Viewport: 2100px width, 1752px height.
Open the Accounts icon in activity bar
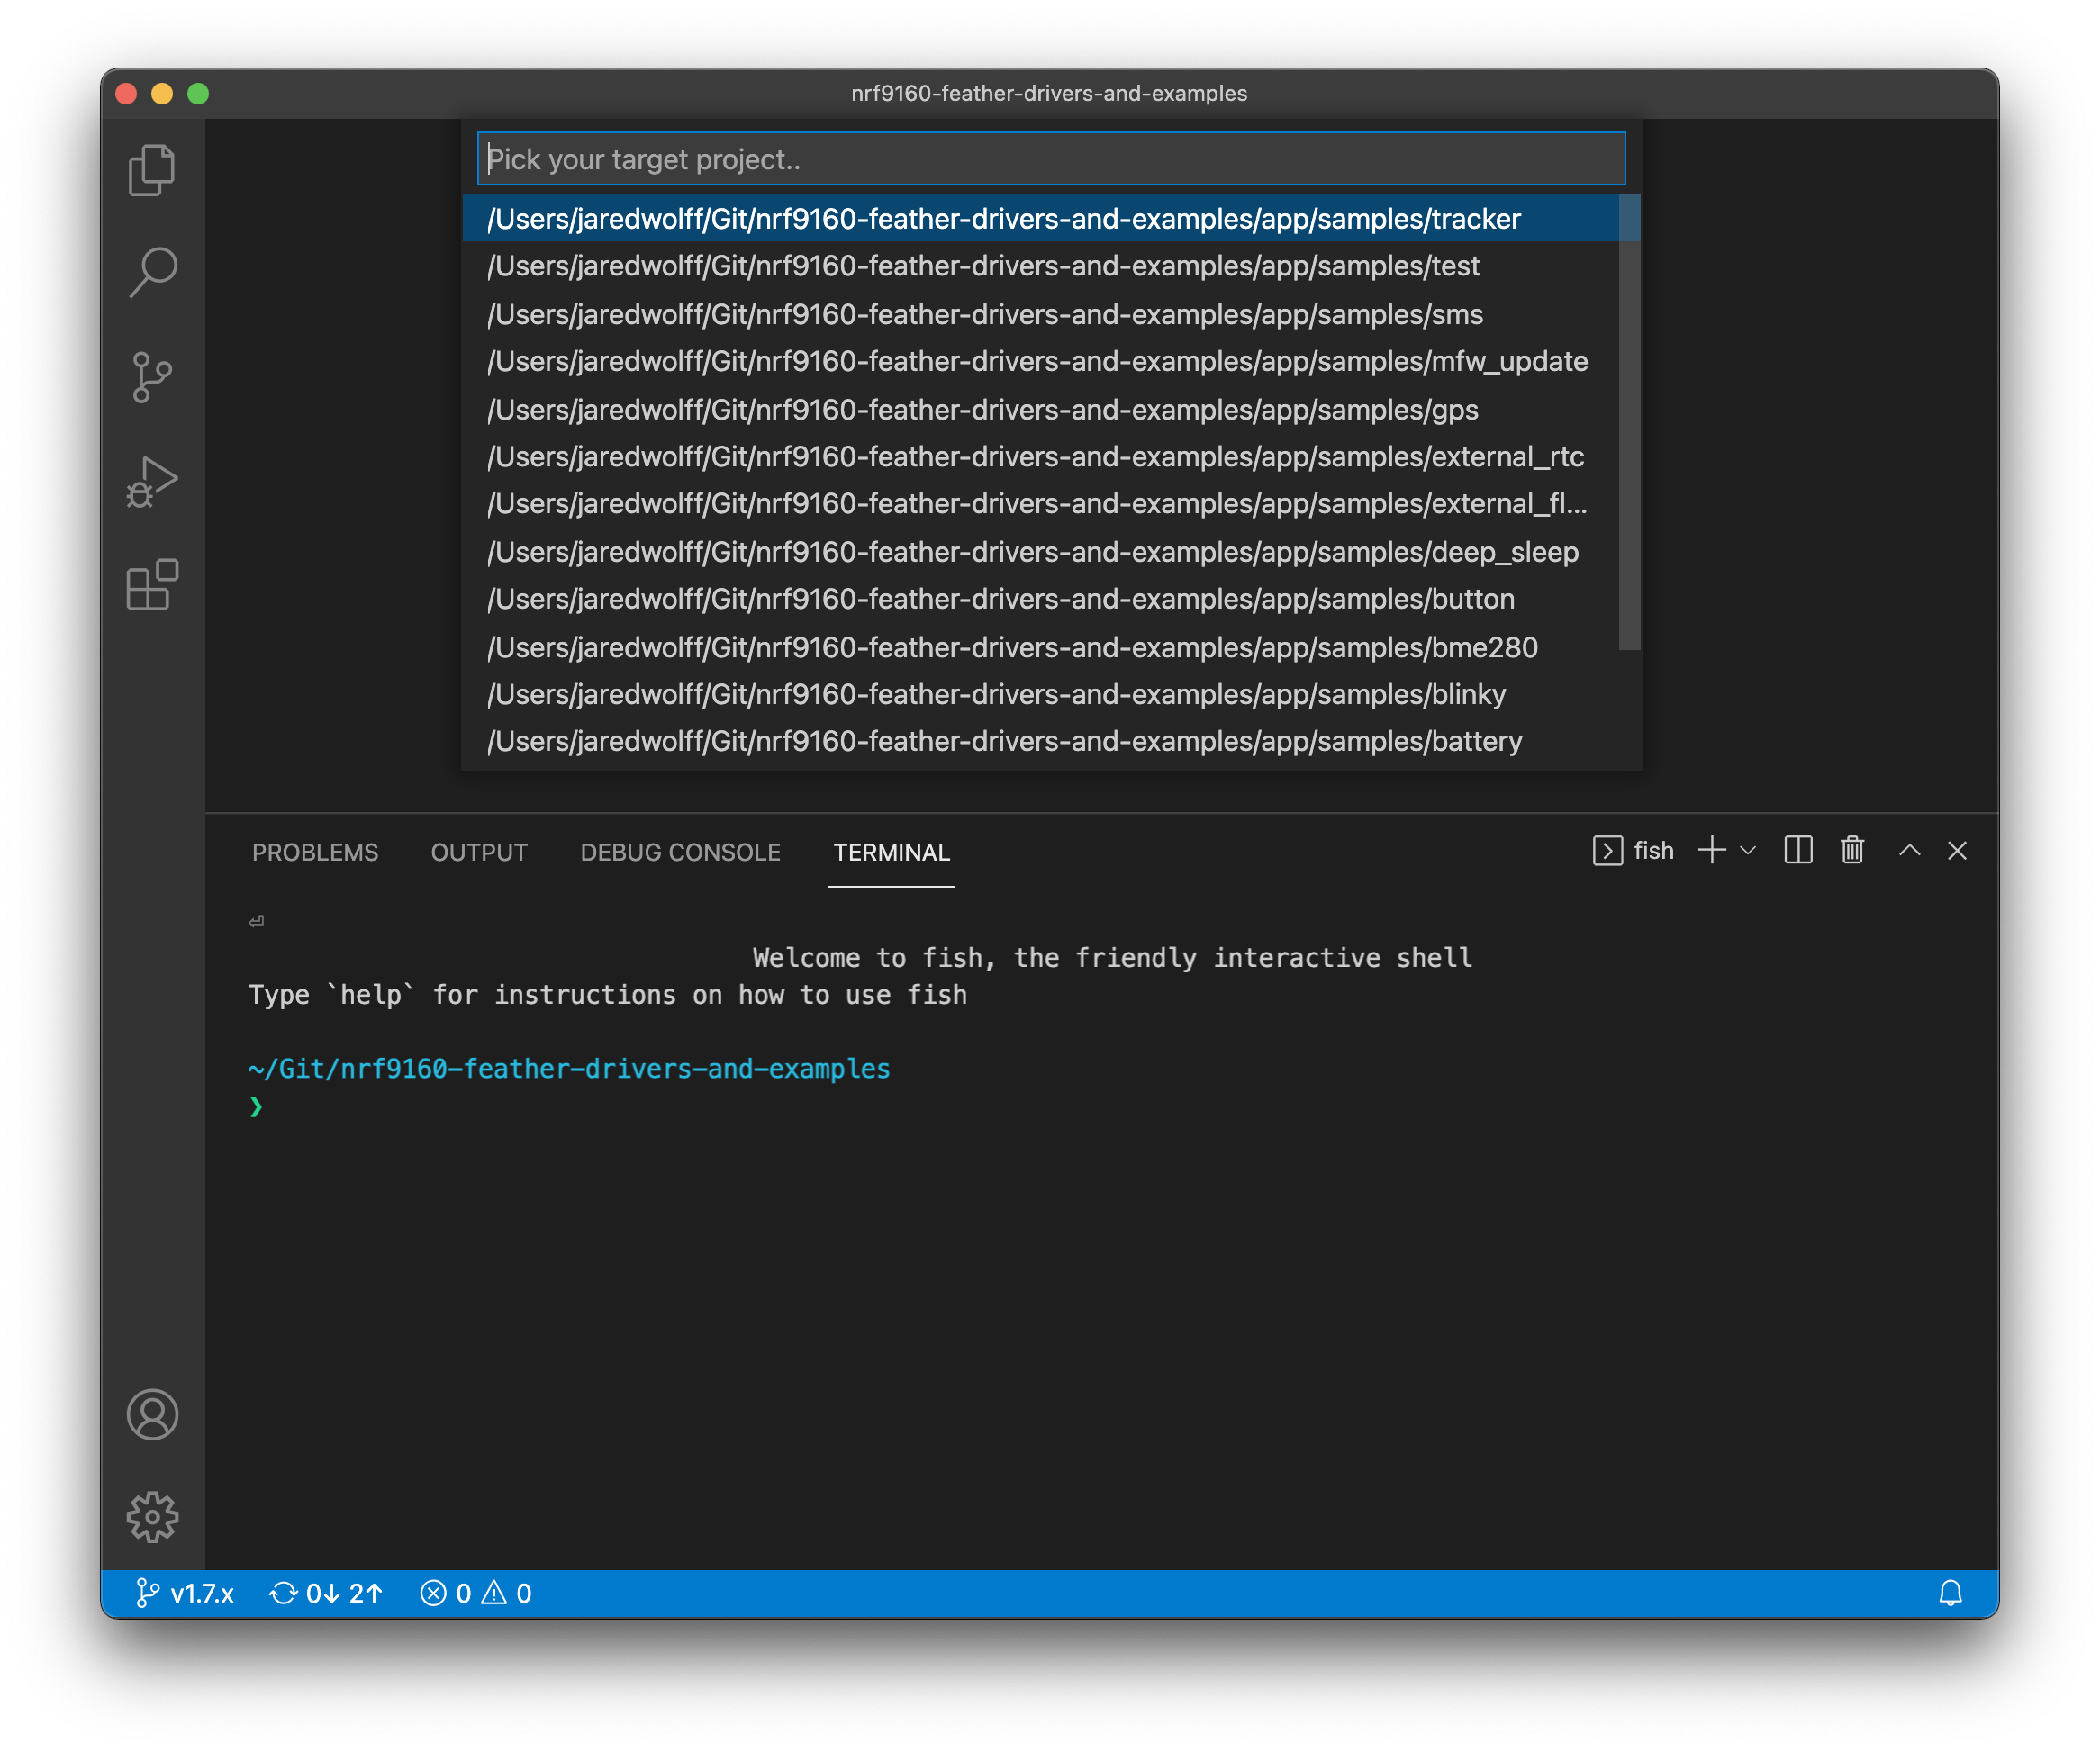point(152,1414)
